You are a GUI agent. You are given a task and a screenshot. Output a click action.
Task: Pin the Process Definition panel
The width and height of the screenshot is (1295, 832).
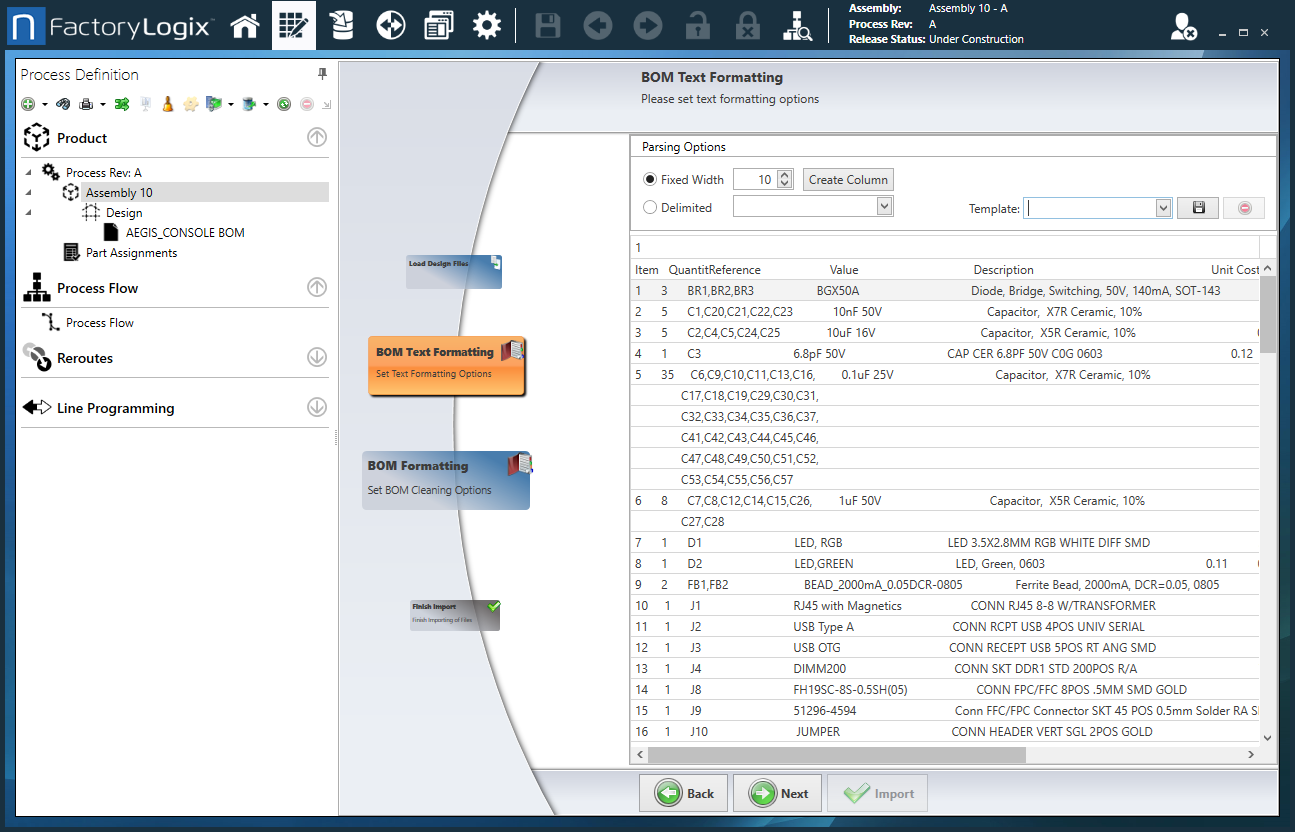[x=322, y=74]
